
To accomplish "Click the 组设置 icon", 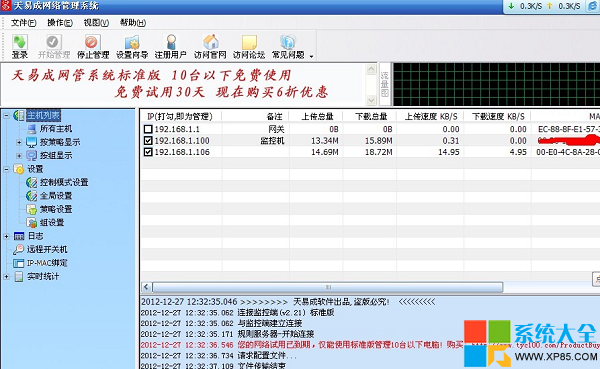I will pyautogui.click(x=31, y=222).
